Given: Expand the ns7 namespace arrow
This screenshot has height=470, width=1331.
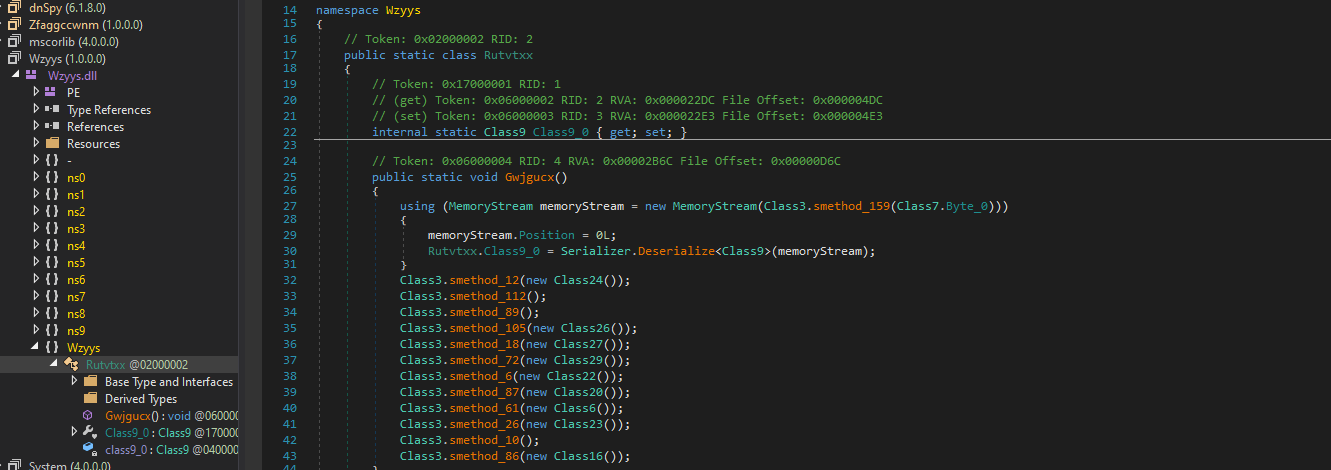Looking at the screenshot, I should 36,296.
